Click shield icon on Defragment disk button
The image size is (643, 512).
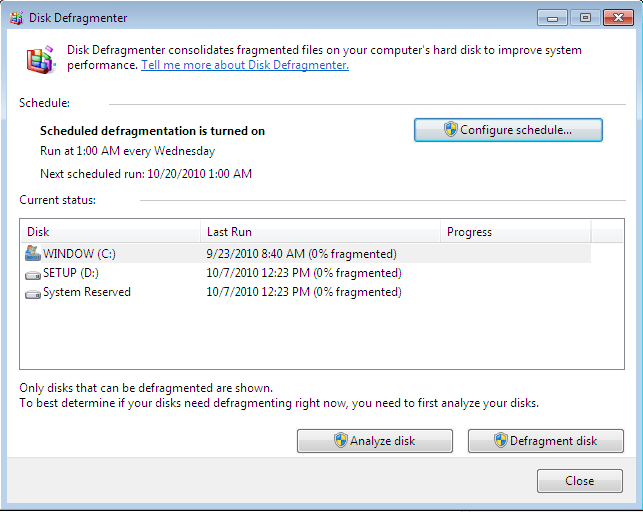[x=500, y=441]
